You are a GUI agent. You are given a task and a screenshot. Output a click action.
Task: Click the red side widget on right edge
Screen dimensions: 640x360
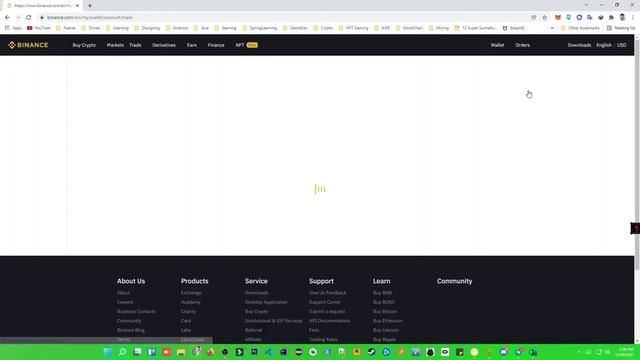pyautogui.click(x=635, y=228)
